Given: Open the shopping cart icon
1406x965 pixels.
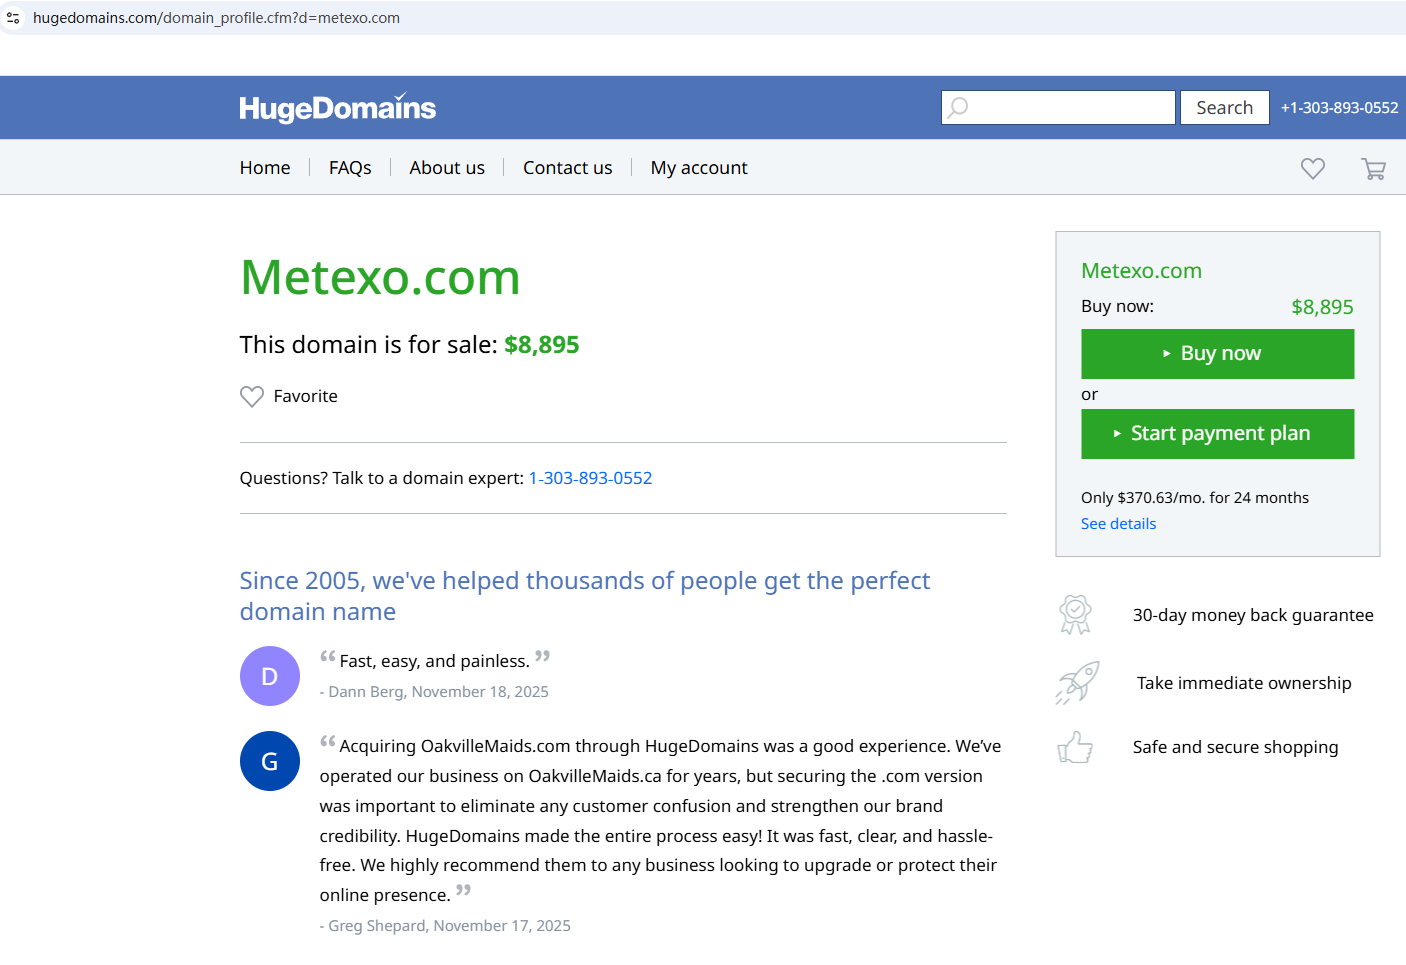Looking at the screenshot, I should click(1373, 169).
